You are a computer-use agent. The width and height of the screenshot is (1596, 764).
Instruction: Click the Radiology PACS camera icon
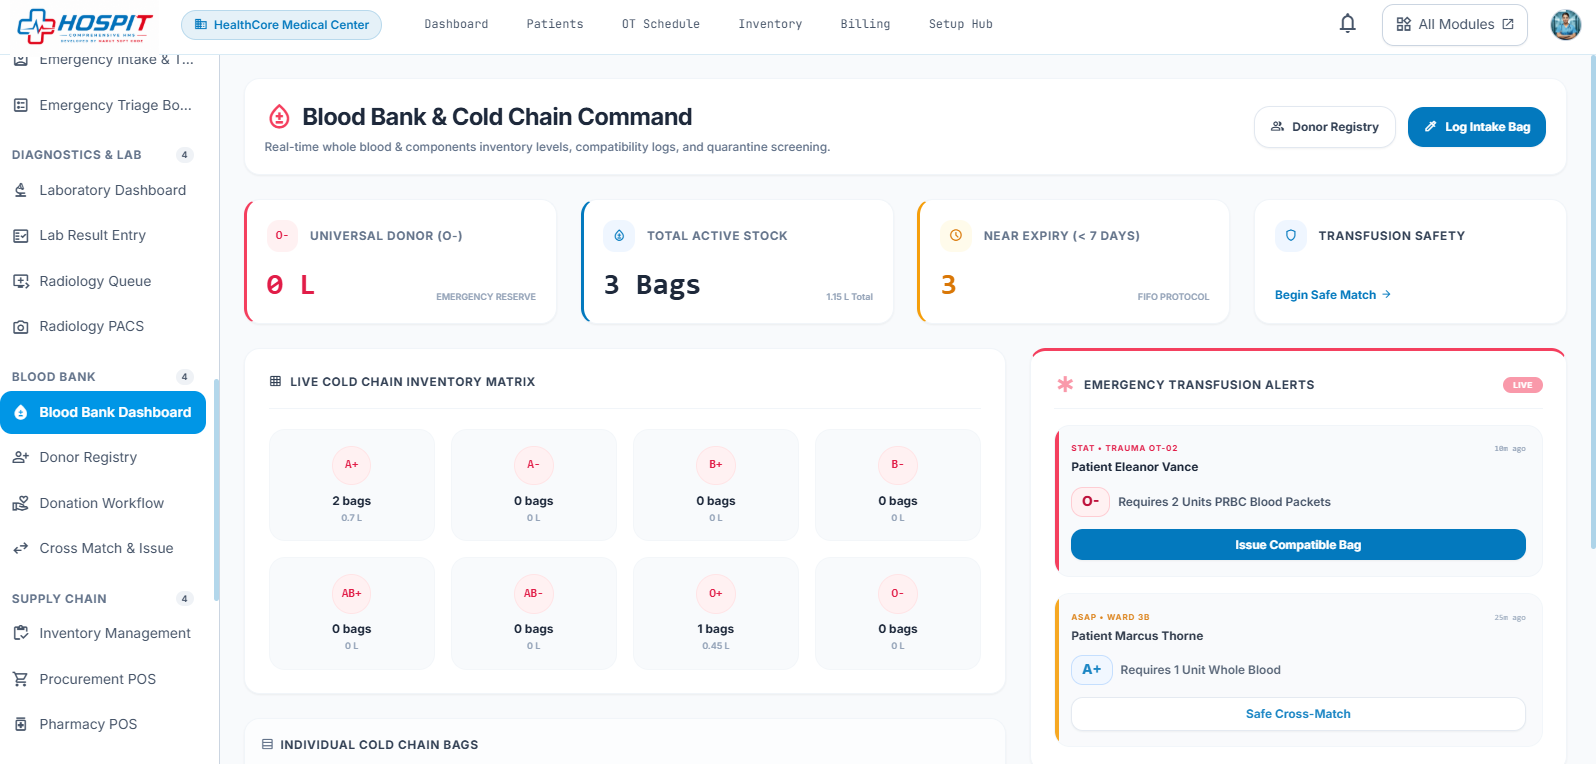pos(20,327)
